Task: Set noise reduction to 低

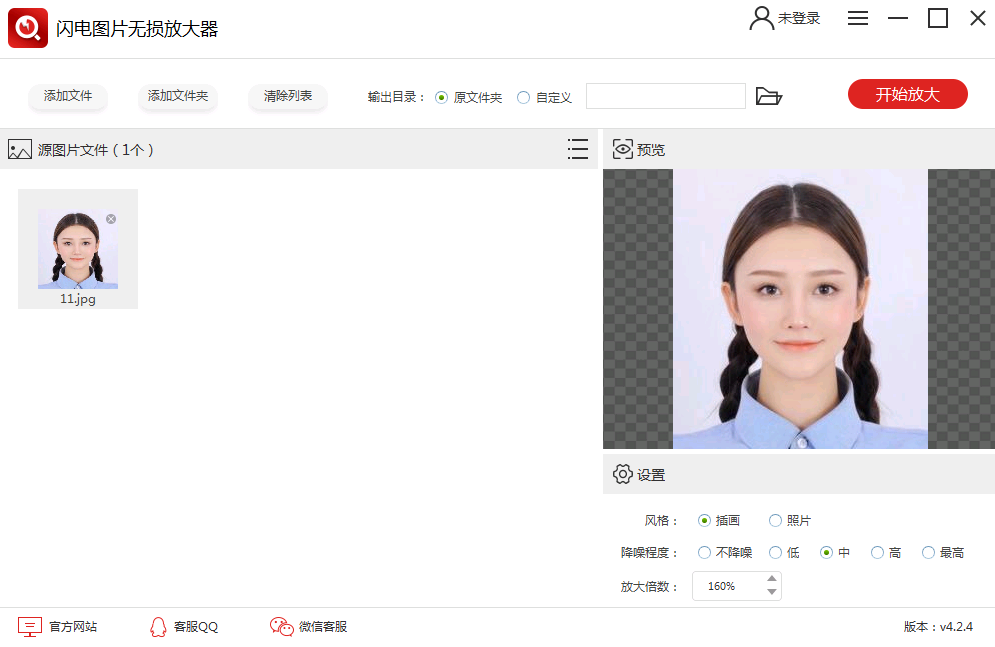Action: (775, 552)
